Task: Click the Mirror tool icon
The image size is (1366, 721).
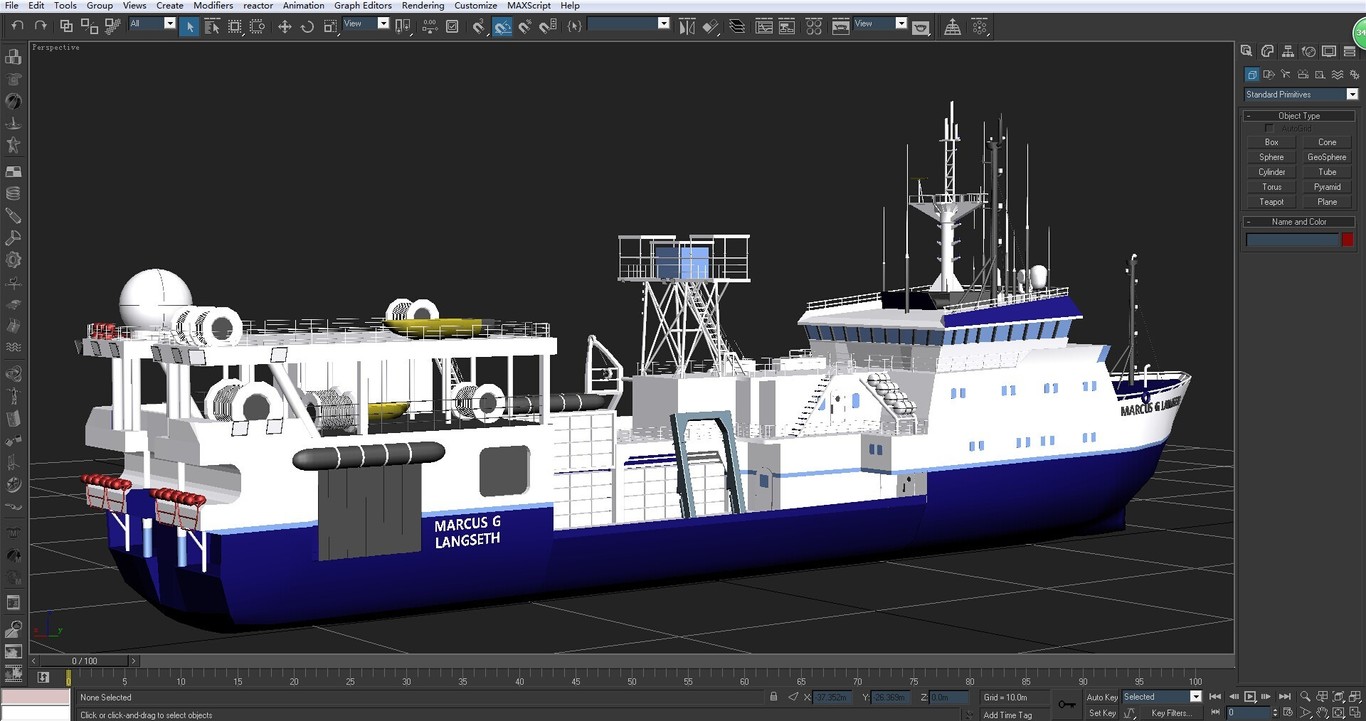Action: [687, 27]
